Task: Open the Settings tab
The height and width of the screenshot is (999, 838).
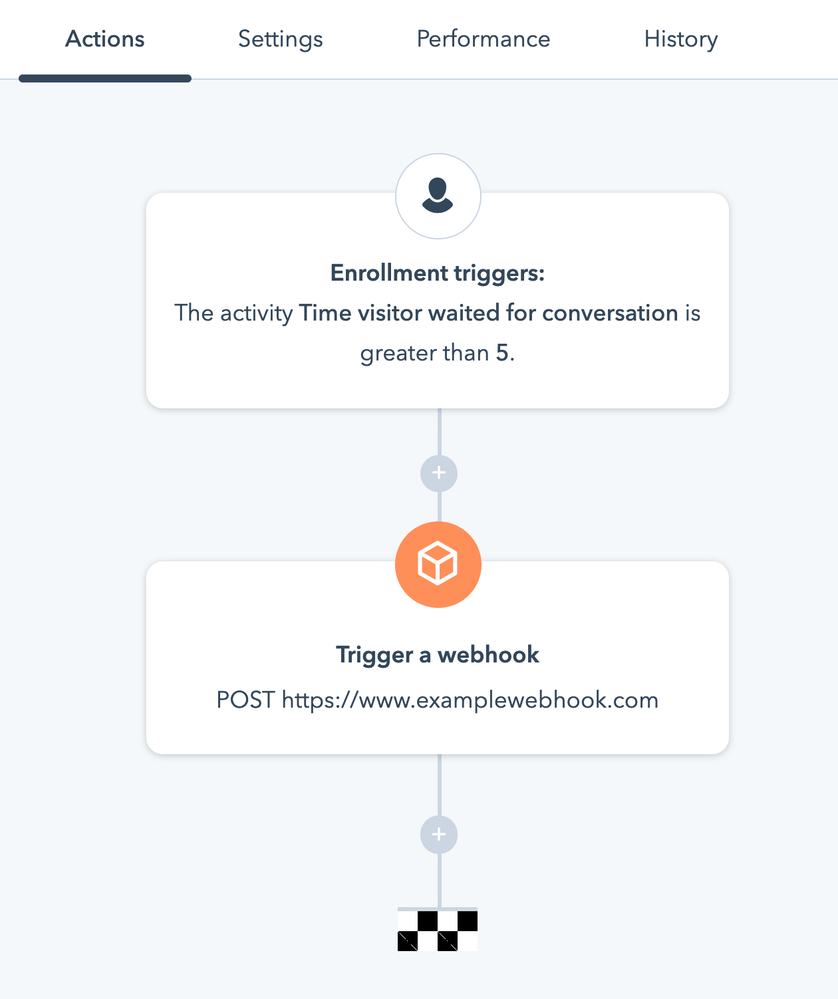Action: coord(280,40)
